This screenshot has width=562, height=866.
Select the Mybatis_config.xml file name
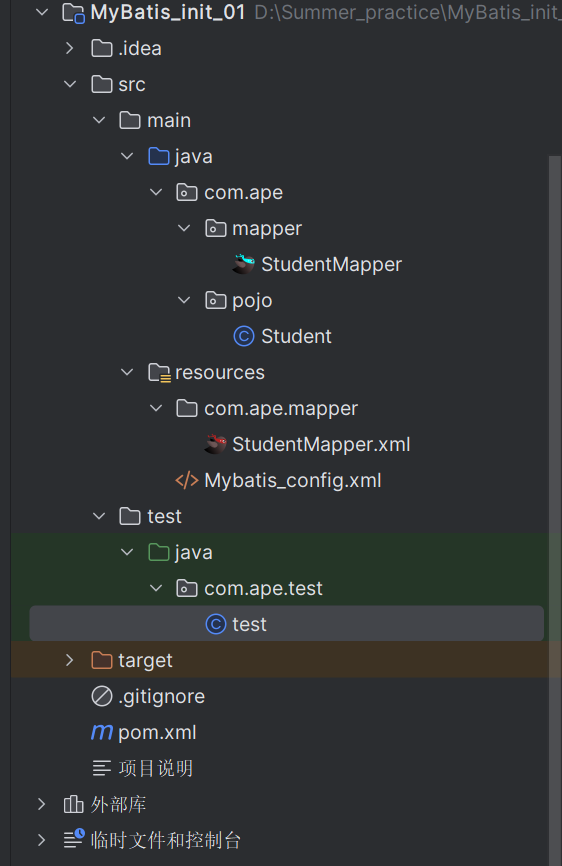coord(293,480)
